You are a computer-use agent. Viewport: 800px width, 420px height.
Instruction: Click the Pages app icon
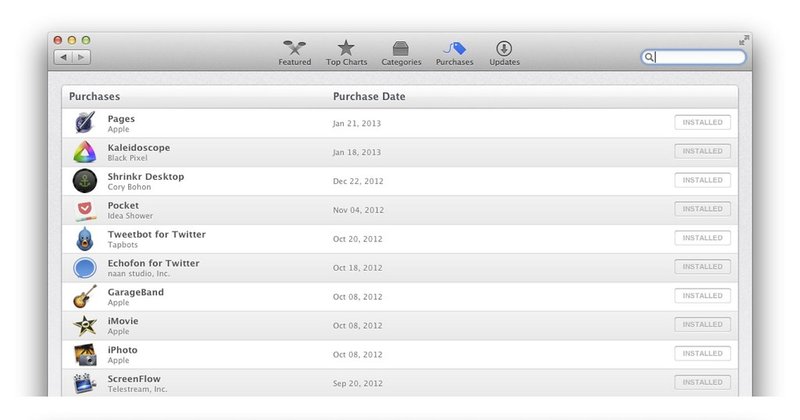[x=85, y=123]
